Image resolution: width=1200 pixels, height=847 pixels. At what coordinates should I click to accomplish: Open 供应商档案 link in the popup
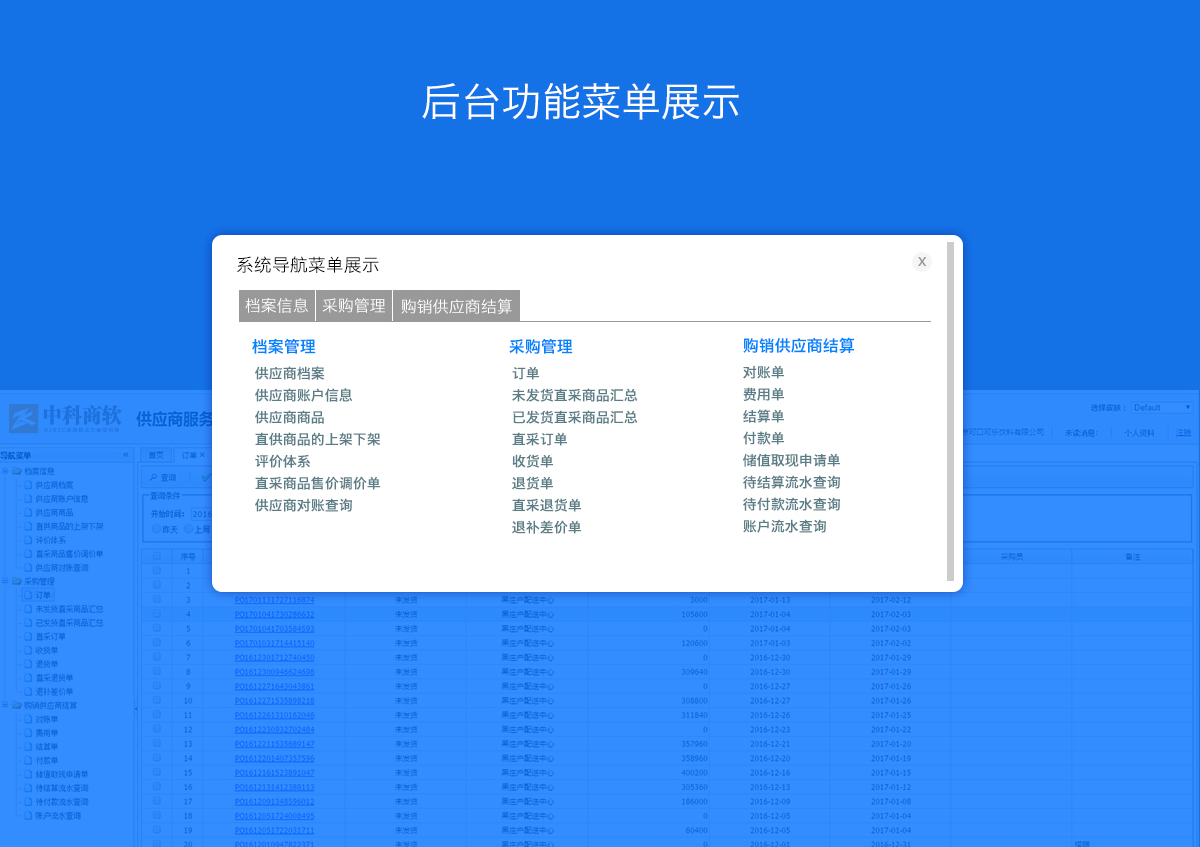click(289, 373)
